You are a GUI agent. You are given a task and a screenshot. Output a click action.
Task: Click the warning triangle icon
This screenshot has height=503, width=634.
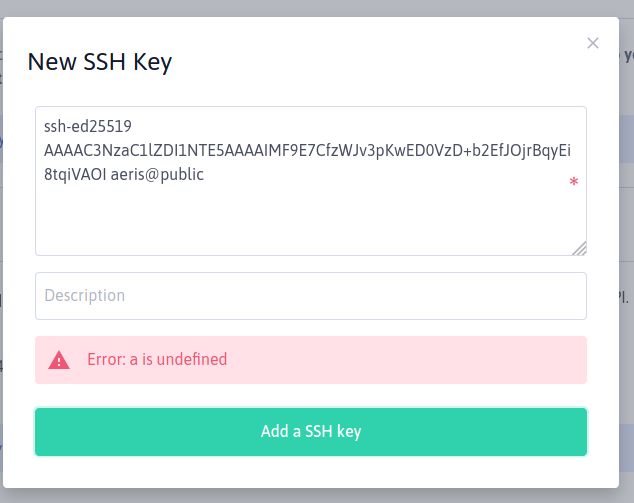pos(60,360)
